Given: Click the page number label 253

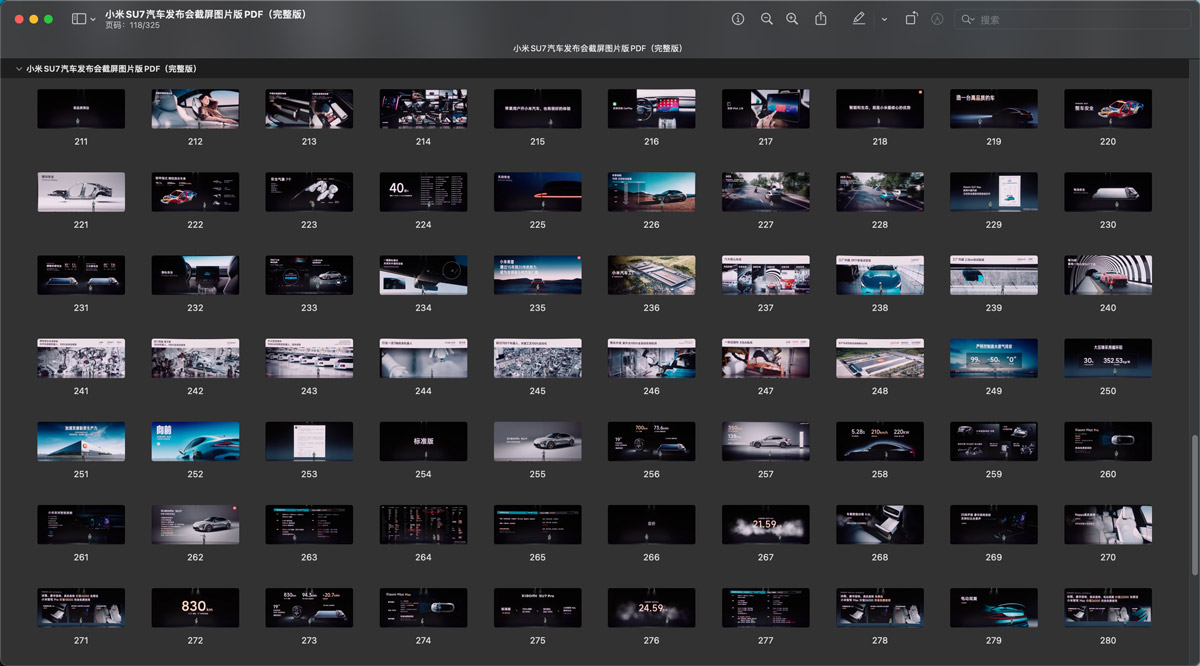Looking at the screenshot, I should pos(309,474).
